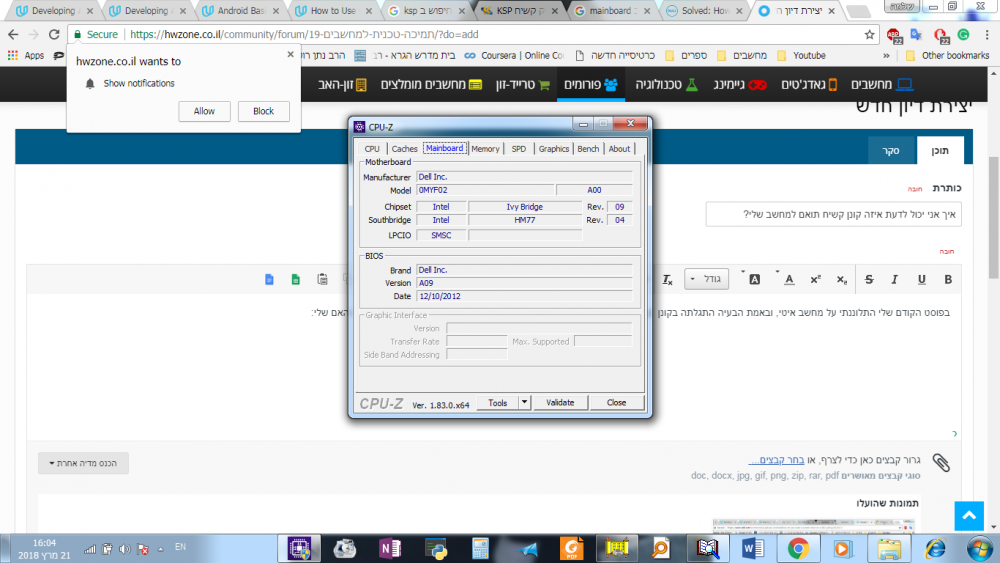This screenshot has height=563, width=1000.
Task: Open the font size dropdown in the editor
Action: click(x=707, y=279)
